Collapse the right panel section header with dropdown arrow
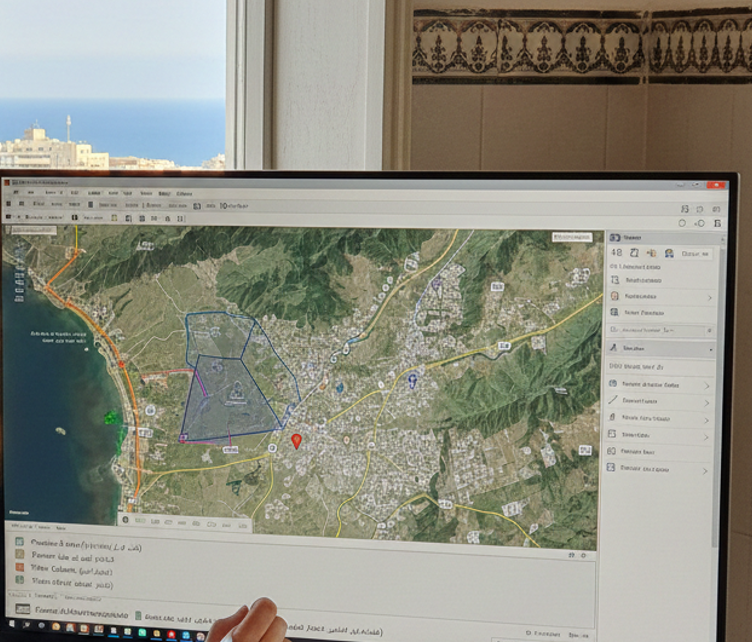The width and height of the screenshot is (752, 642). tap(710, 349)
